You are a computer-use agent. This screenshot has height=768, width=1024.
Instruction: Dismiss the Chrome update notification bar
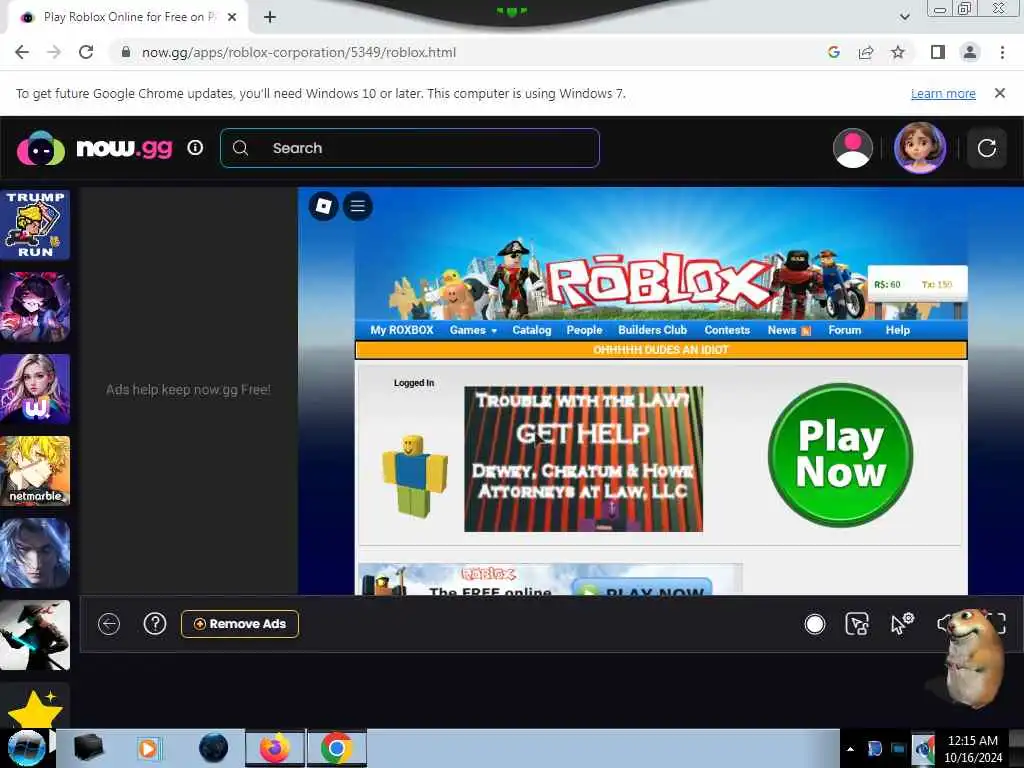[x=999, y=93]
